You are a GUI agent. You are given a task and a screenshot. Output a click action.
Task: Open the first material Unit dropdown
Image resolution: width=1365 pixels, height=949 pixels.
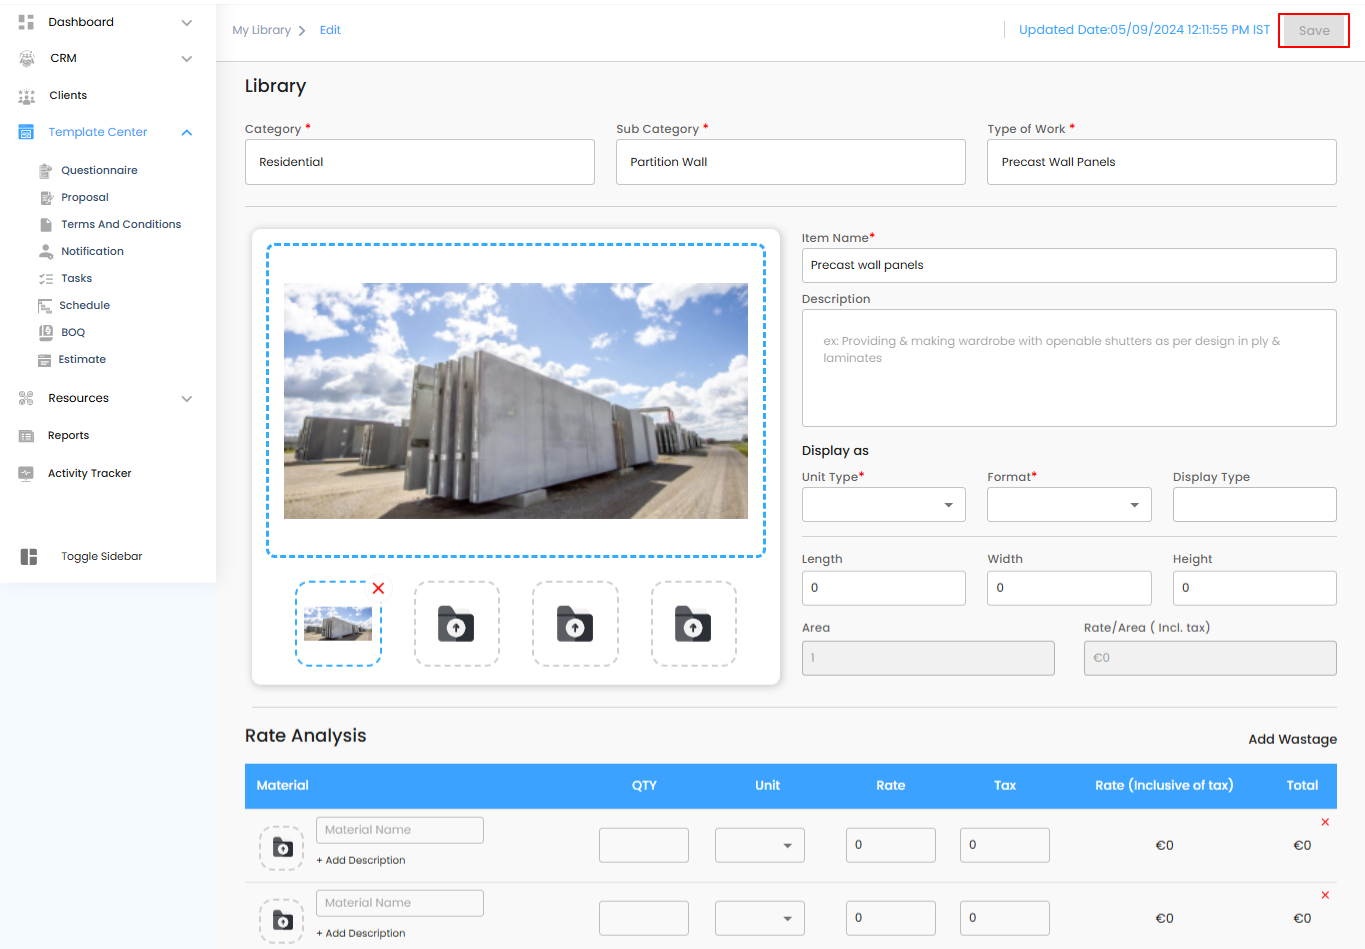pos(759,845)
